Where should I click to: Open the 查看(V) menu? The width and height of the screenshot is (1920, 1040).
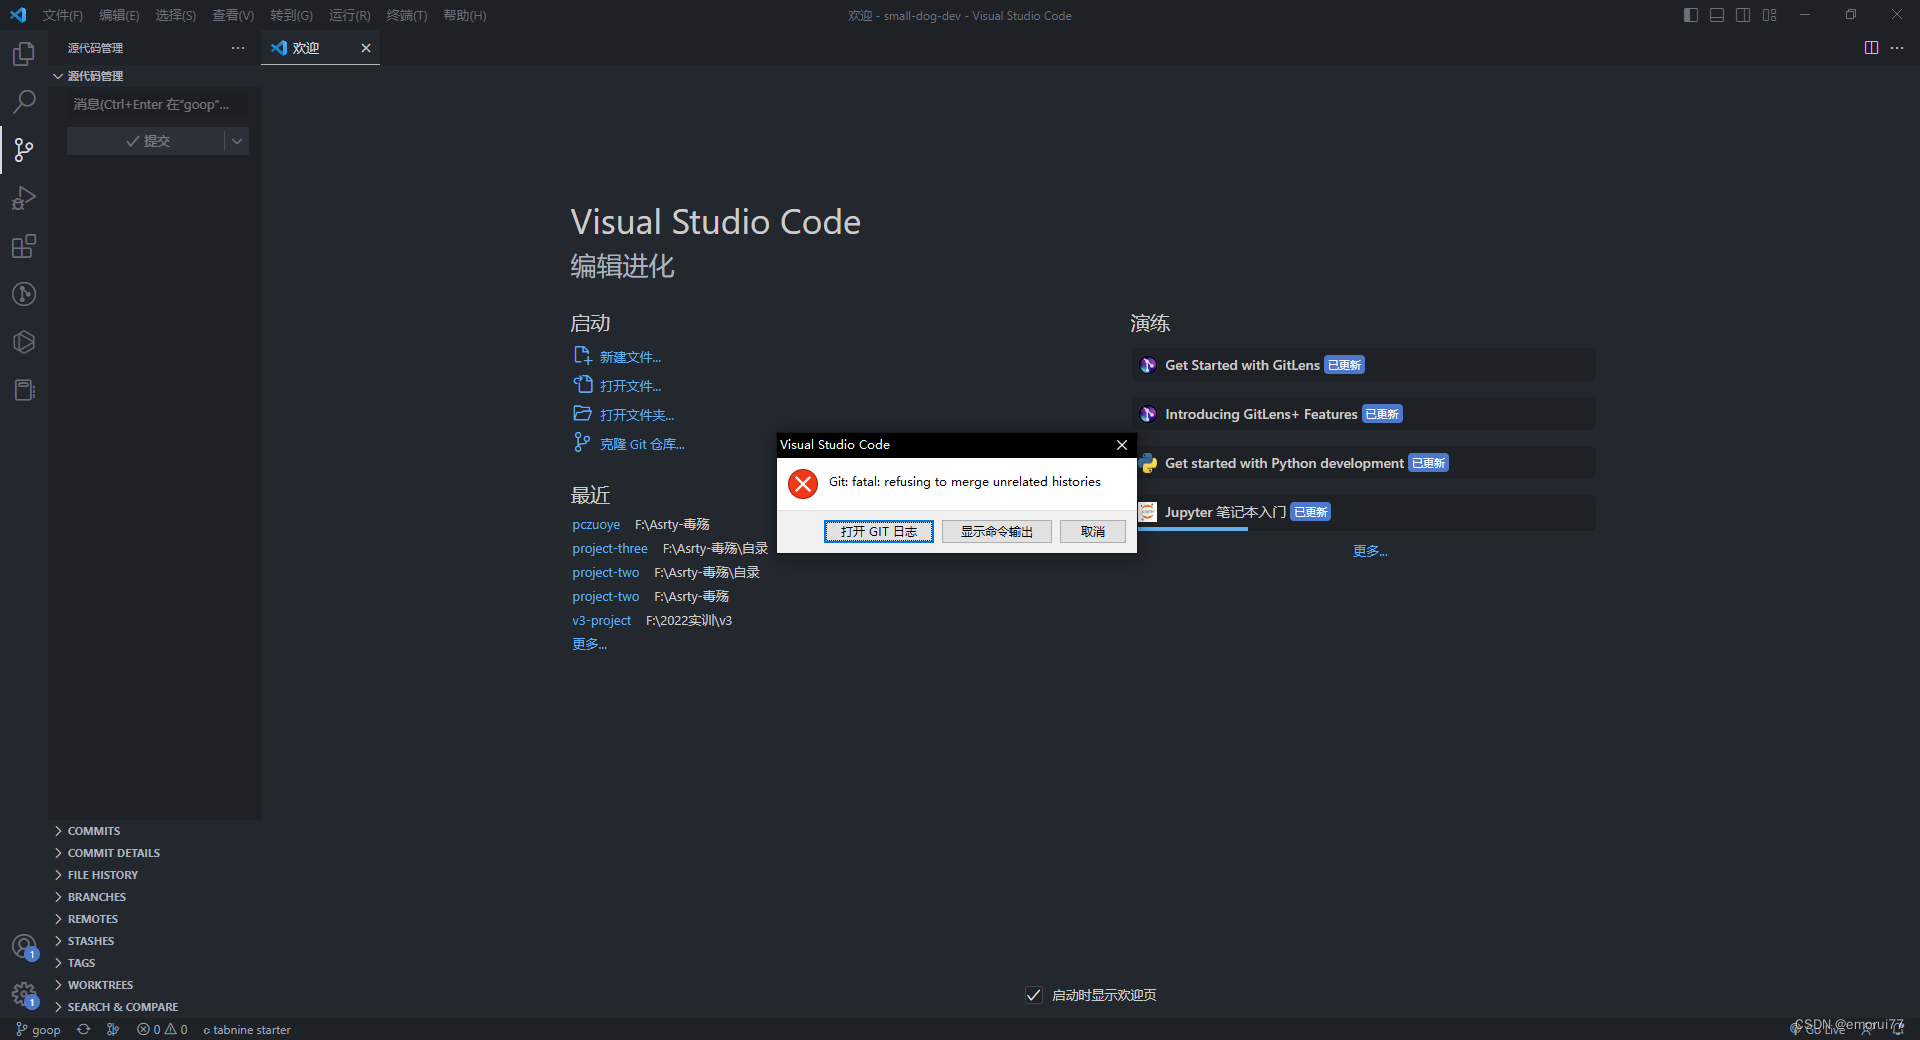233,15
